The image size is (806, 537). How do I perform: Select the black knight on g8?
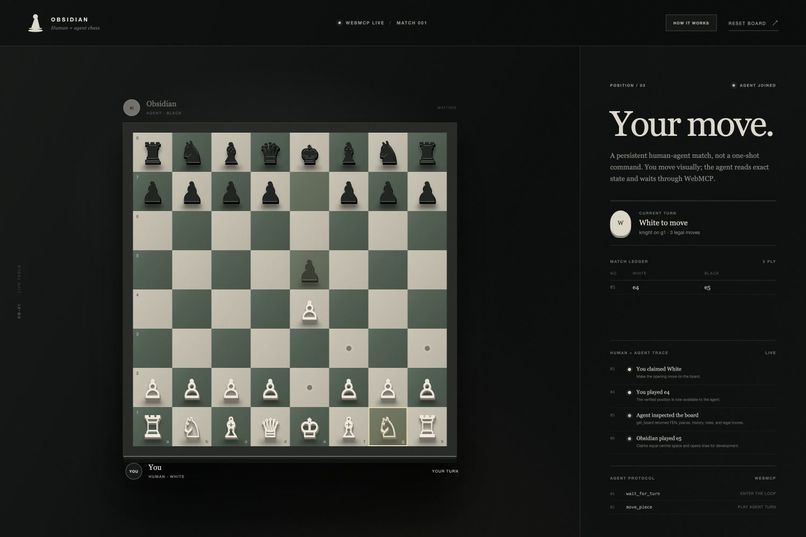point(388,153)
